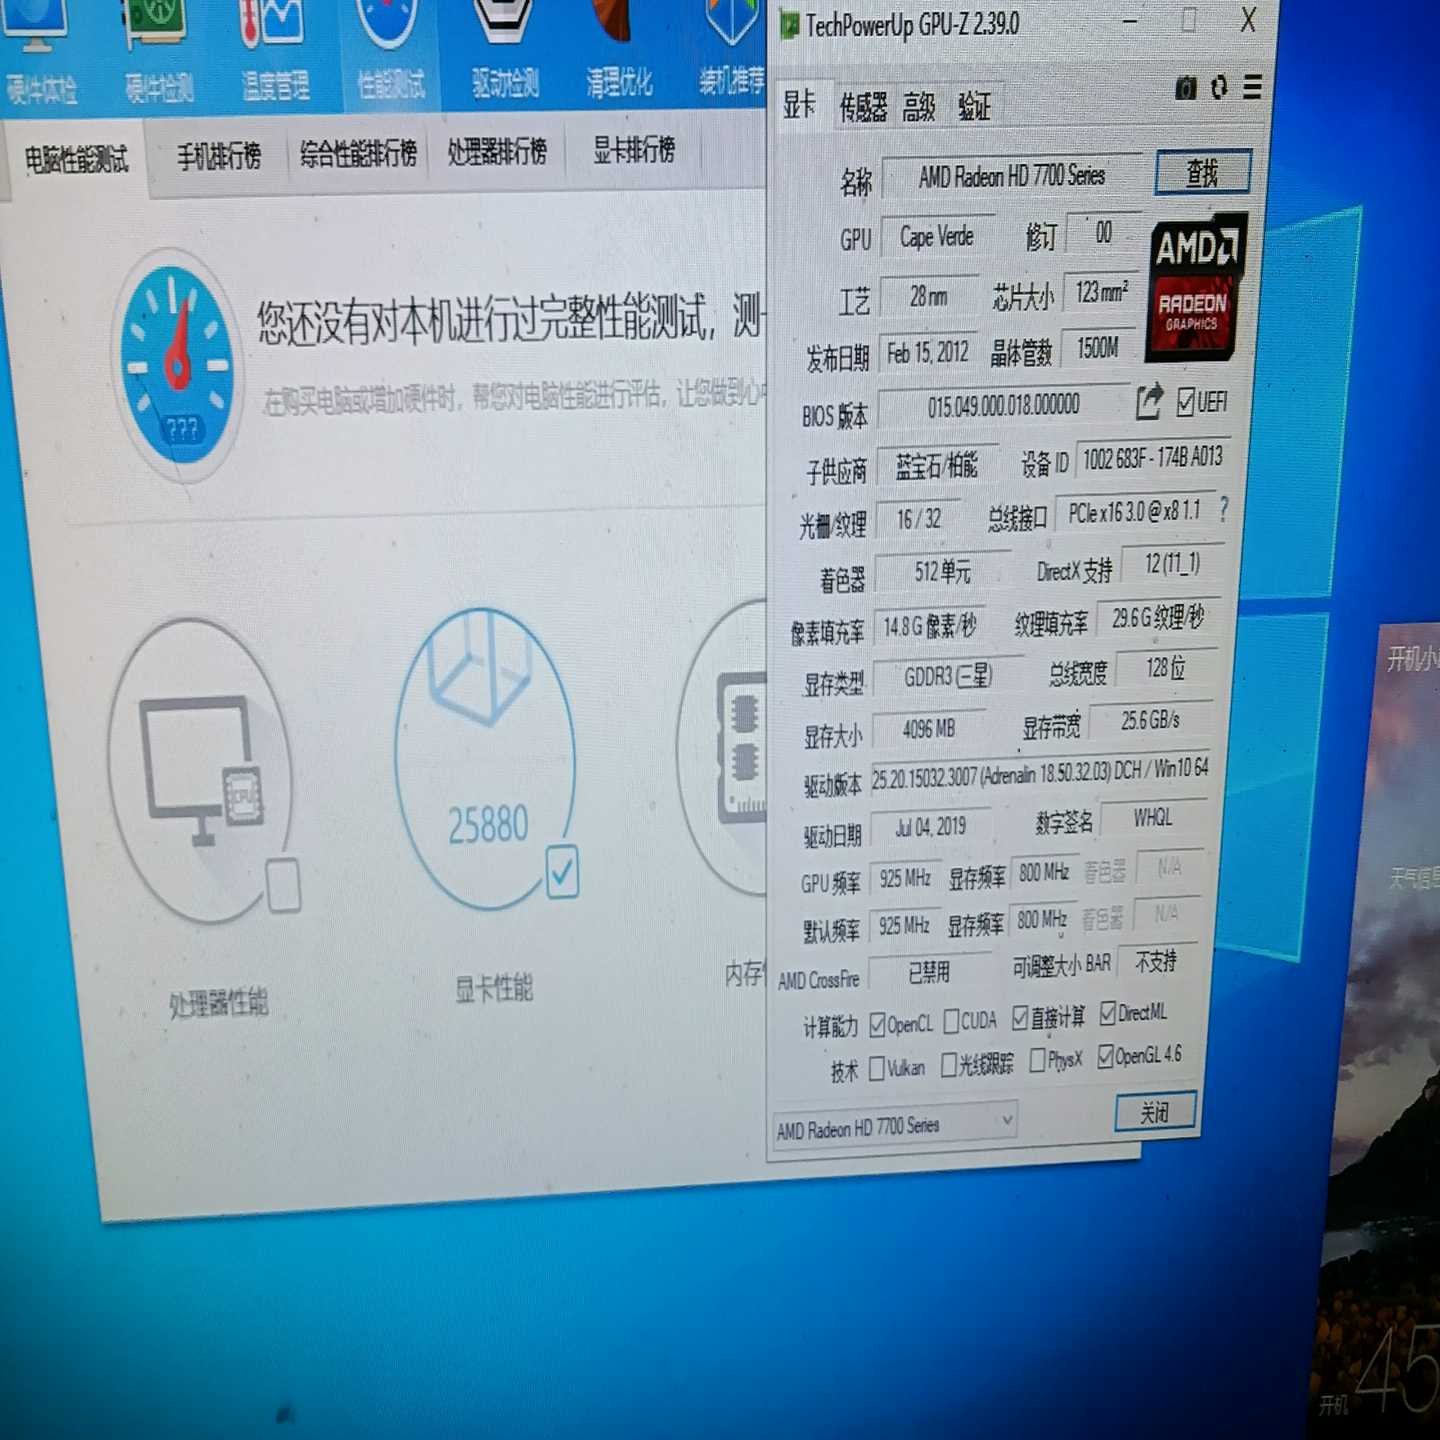
Task: Toggle the 光线跟踪 checkbox
Action: point(949,1065)
